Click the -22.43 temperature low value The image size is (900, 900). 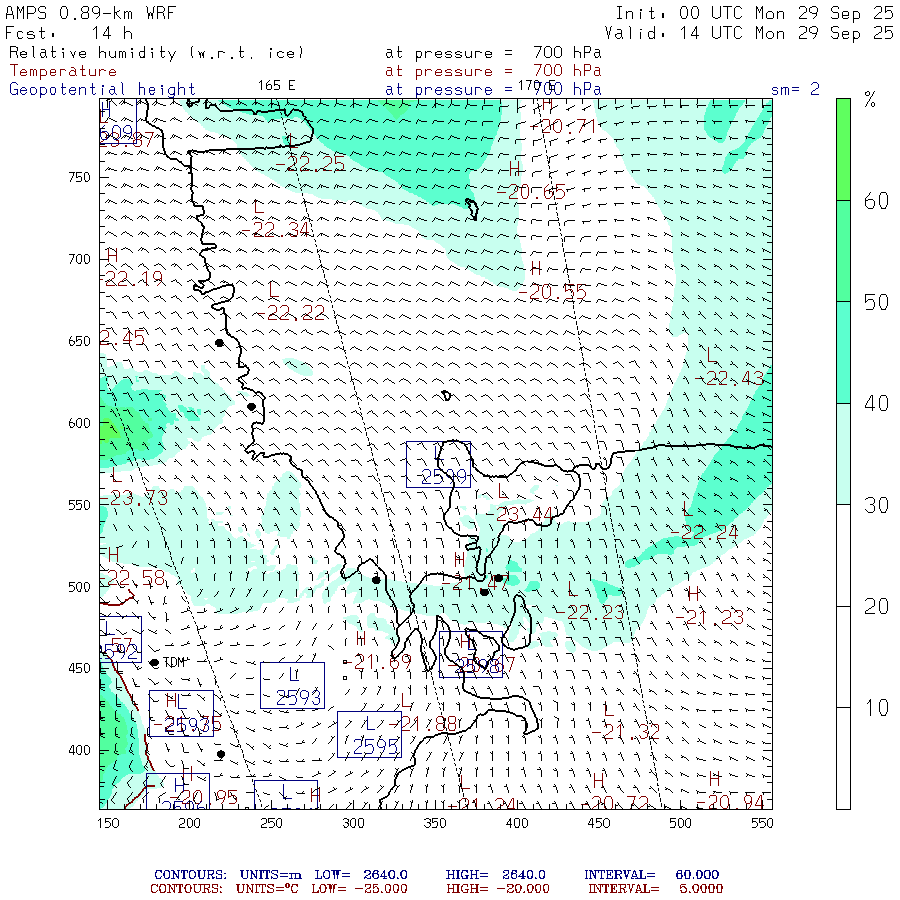(x=730, y=378)
